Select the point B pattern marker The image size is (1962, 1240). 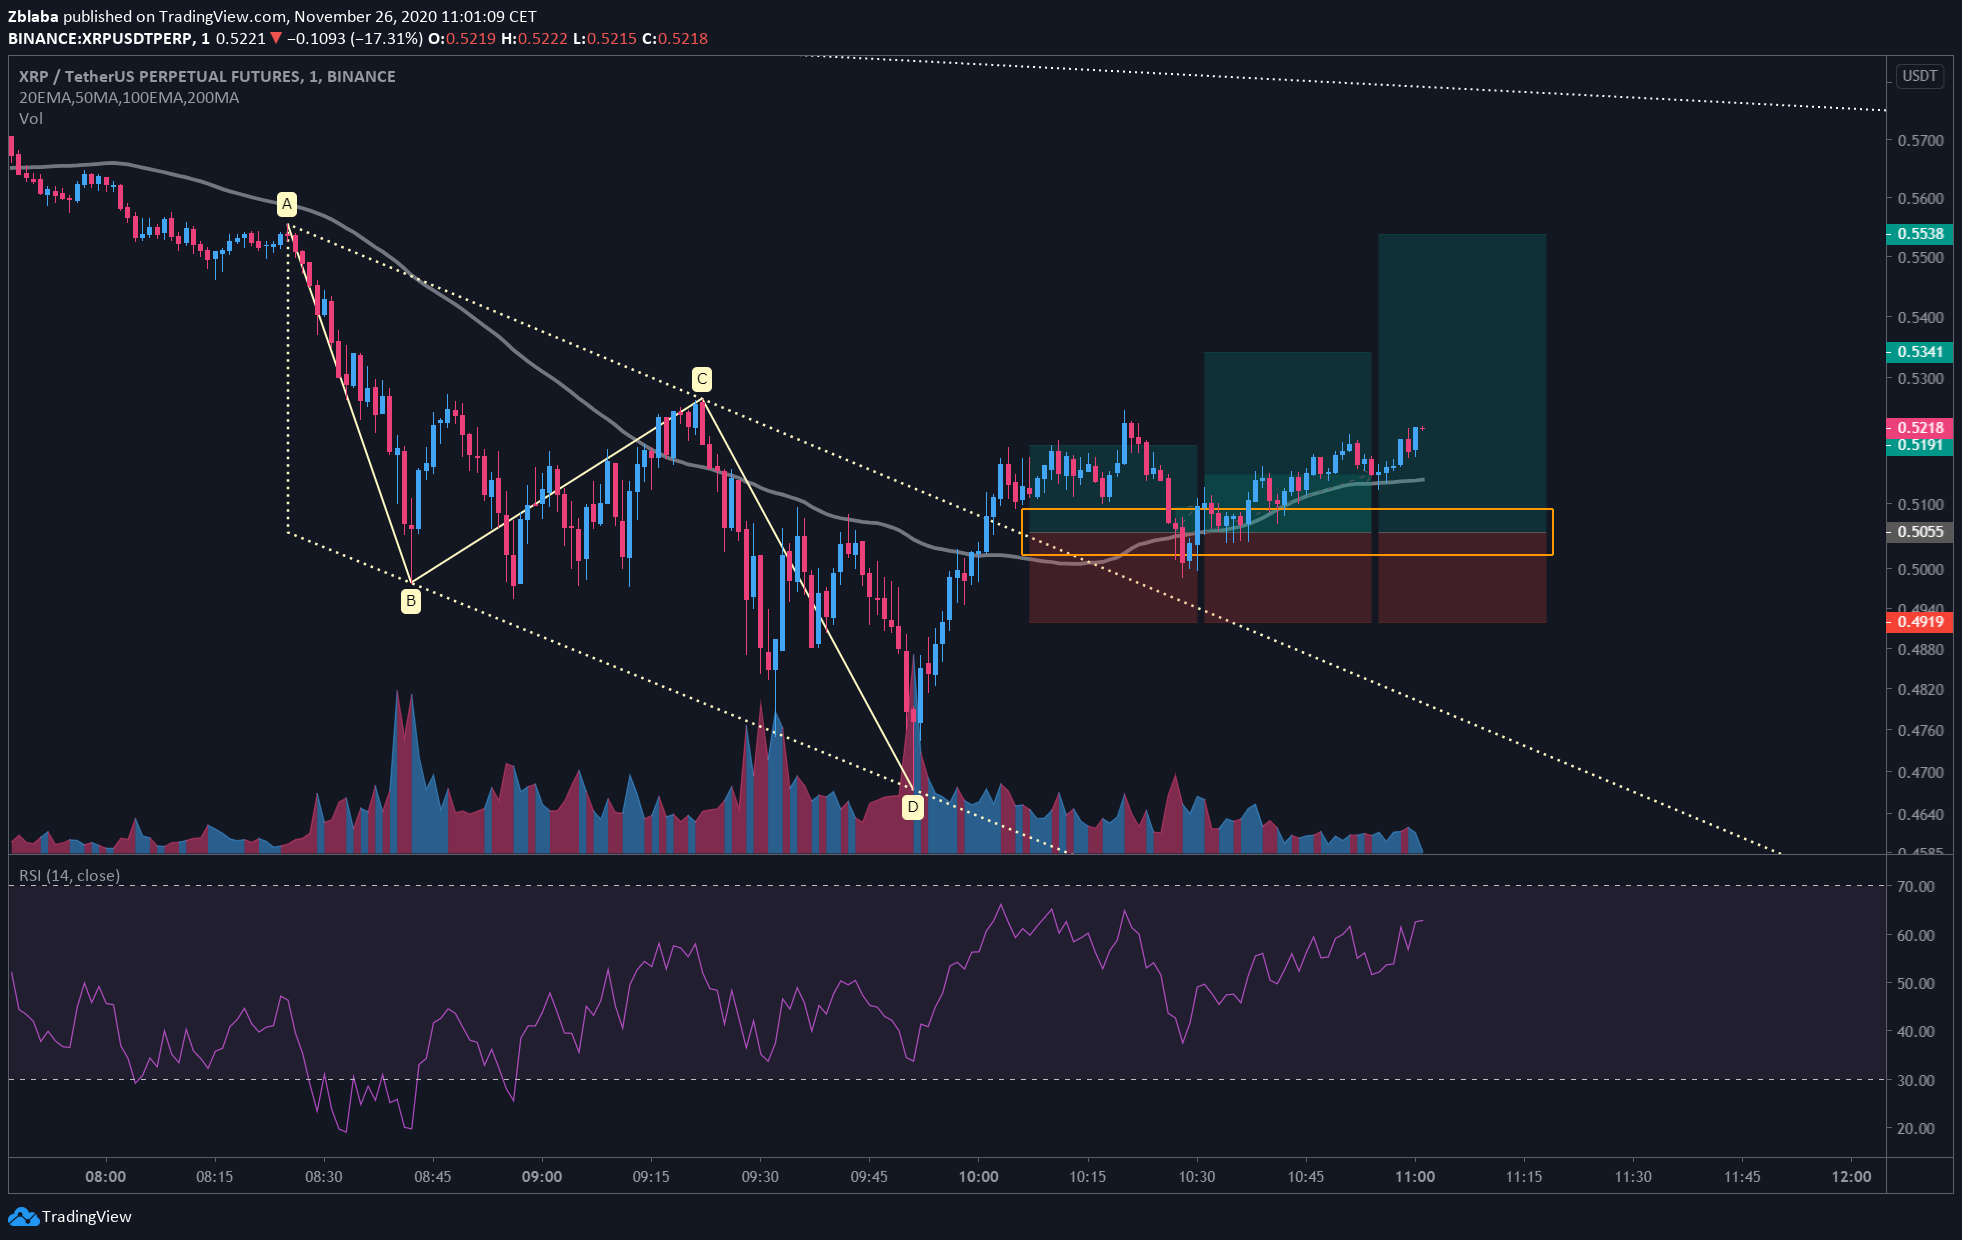[x=410, y=601]
